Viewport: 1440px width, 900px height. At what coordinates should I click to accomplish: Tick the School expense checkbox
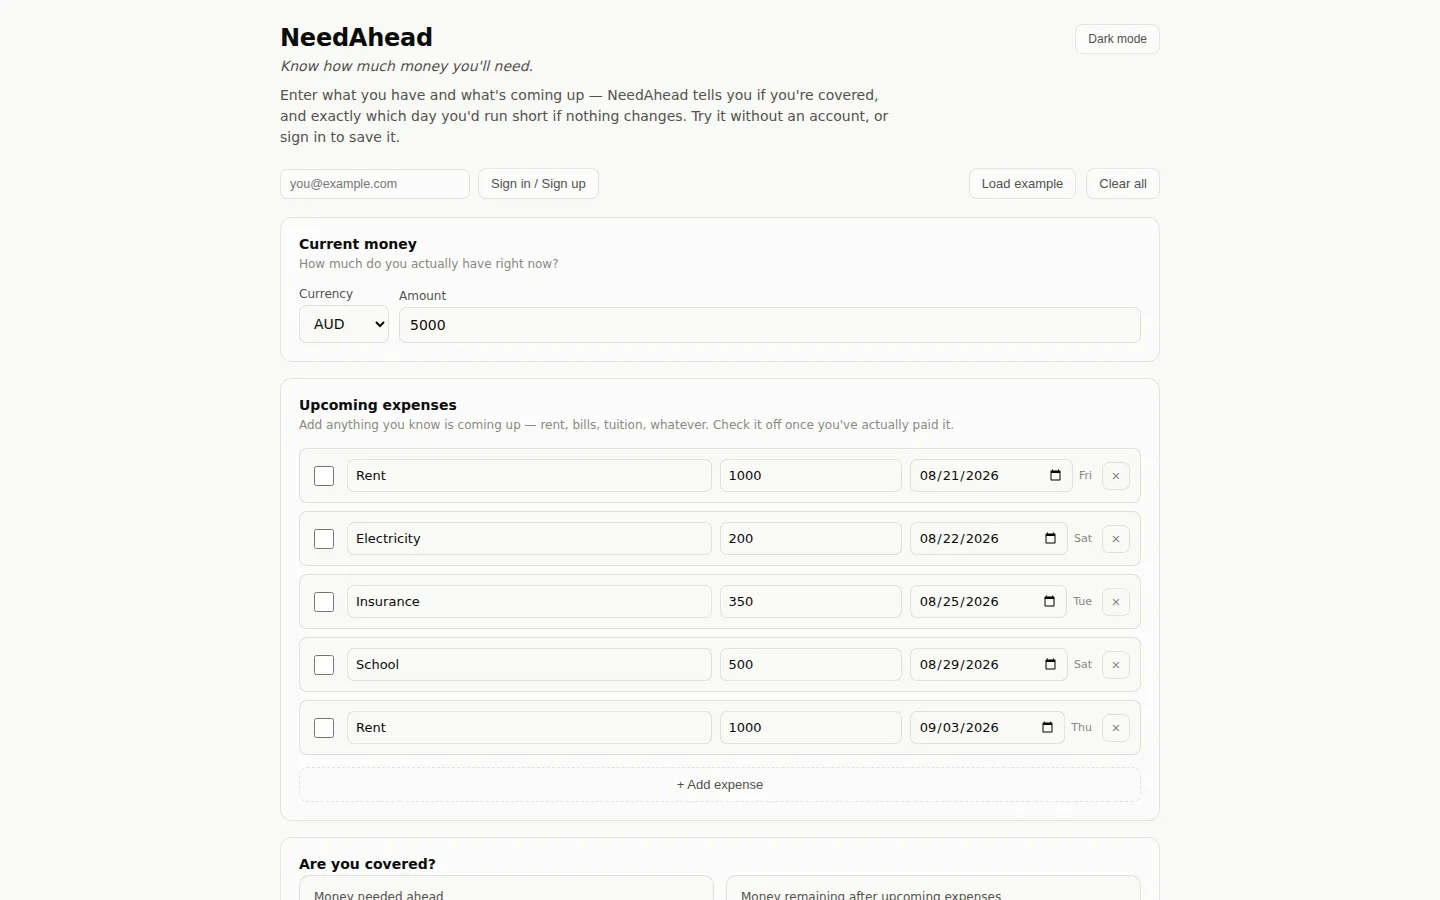coord(324,665)
